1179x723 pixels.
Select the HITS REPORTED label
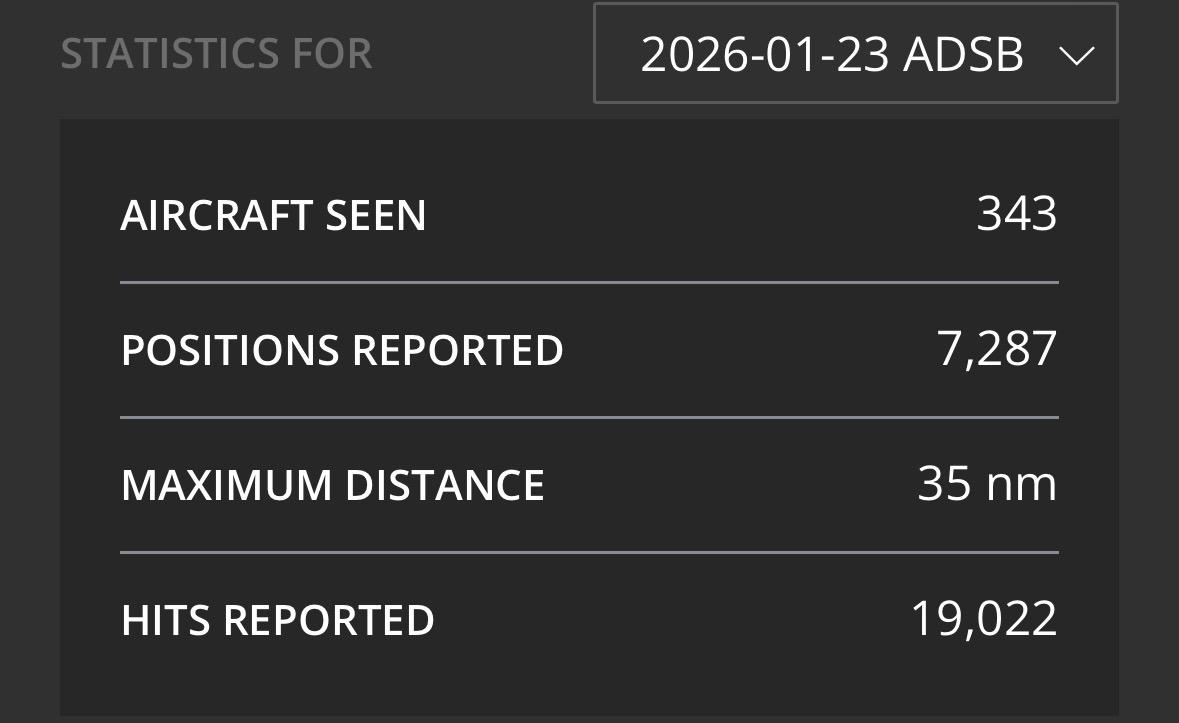pyautogui.click(x=277, y=621)
